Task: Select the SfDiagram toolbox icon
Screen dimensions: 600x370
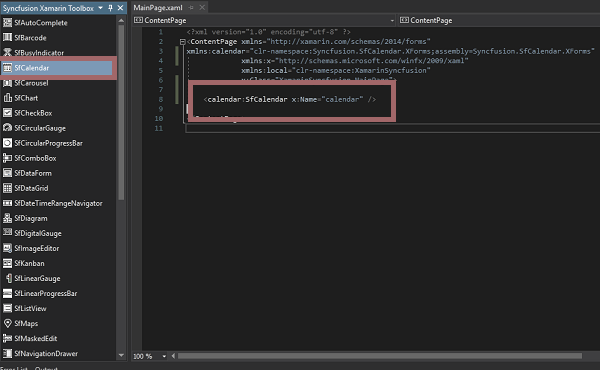Action: pyautogui.click(x=7, y=218)
